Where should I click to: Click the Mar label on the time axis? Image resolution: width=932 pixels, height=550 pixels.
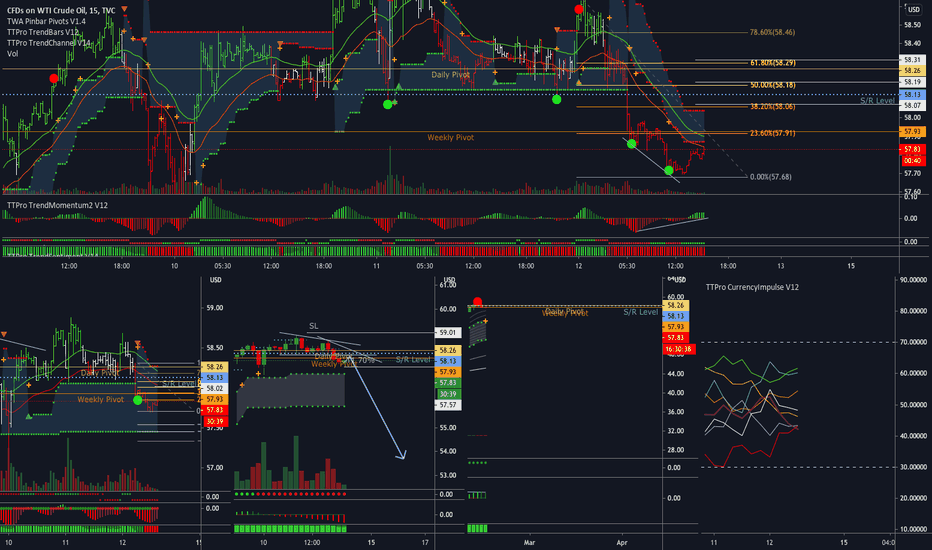point(530,542)
